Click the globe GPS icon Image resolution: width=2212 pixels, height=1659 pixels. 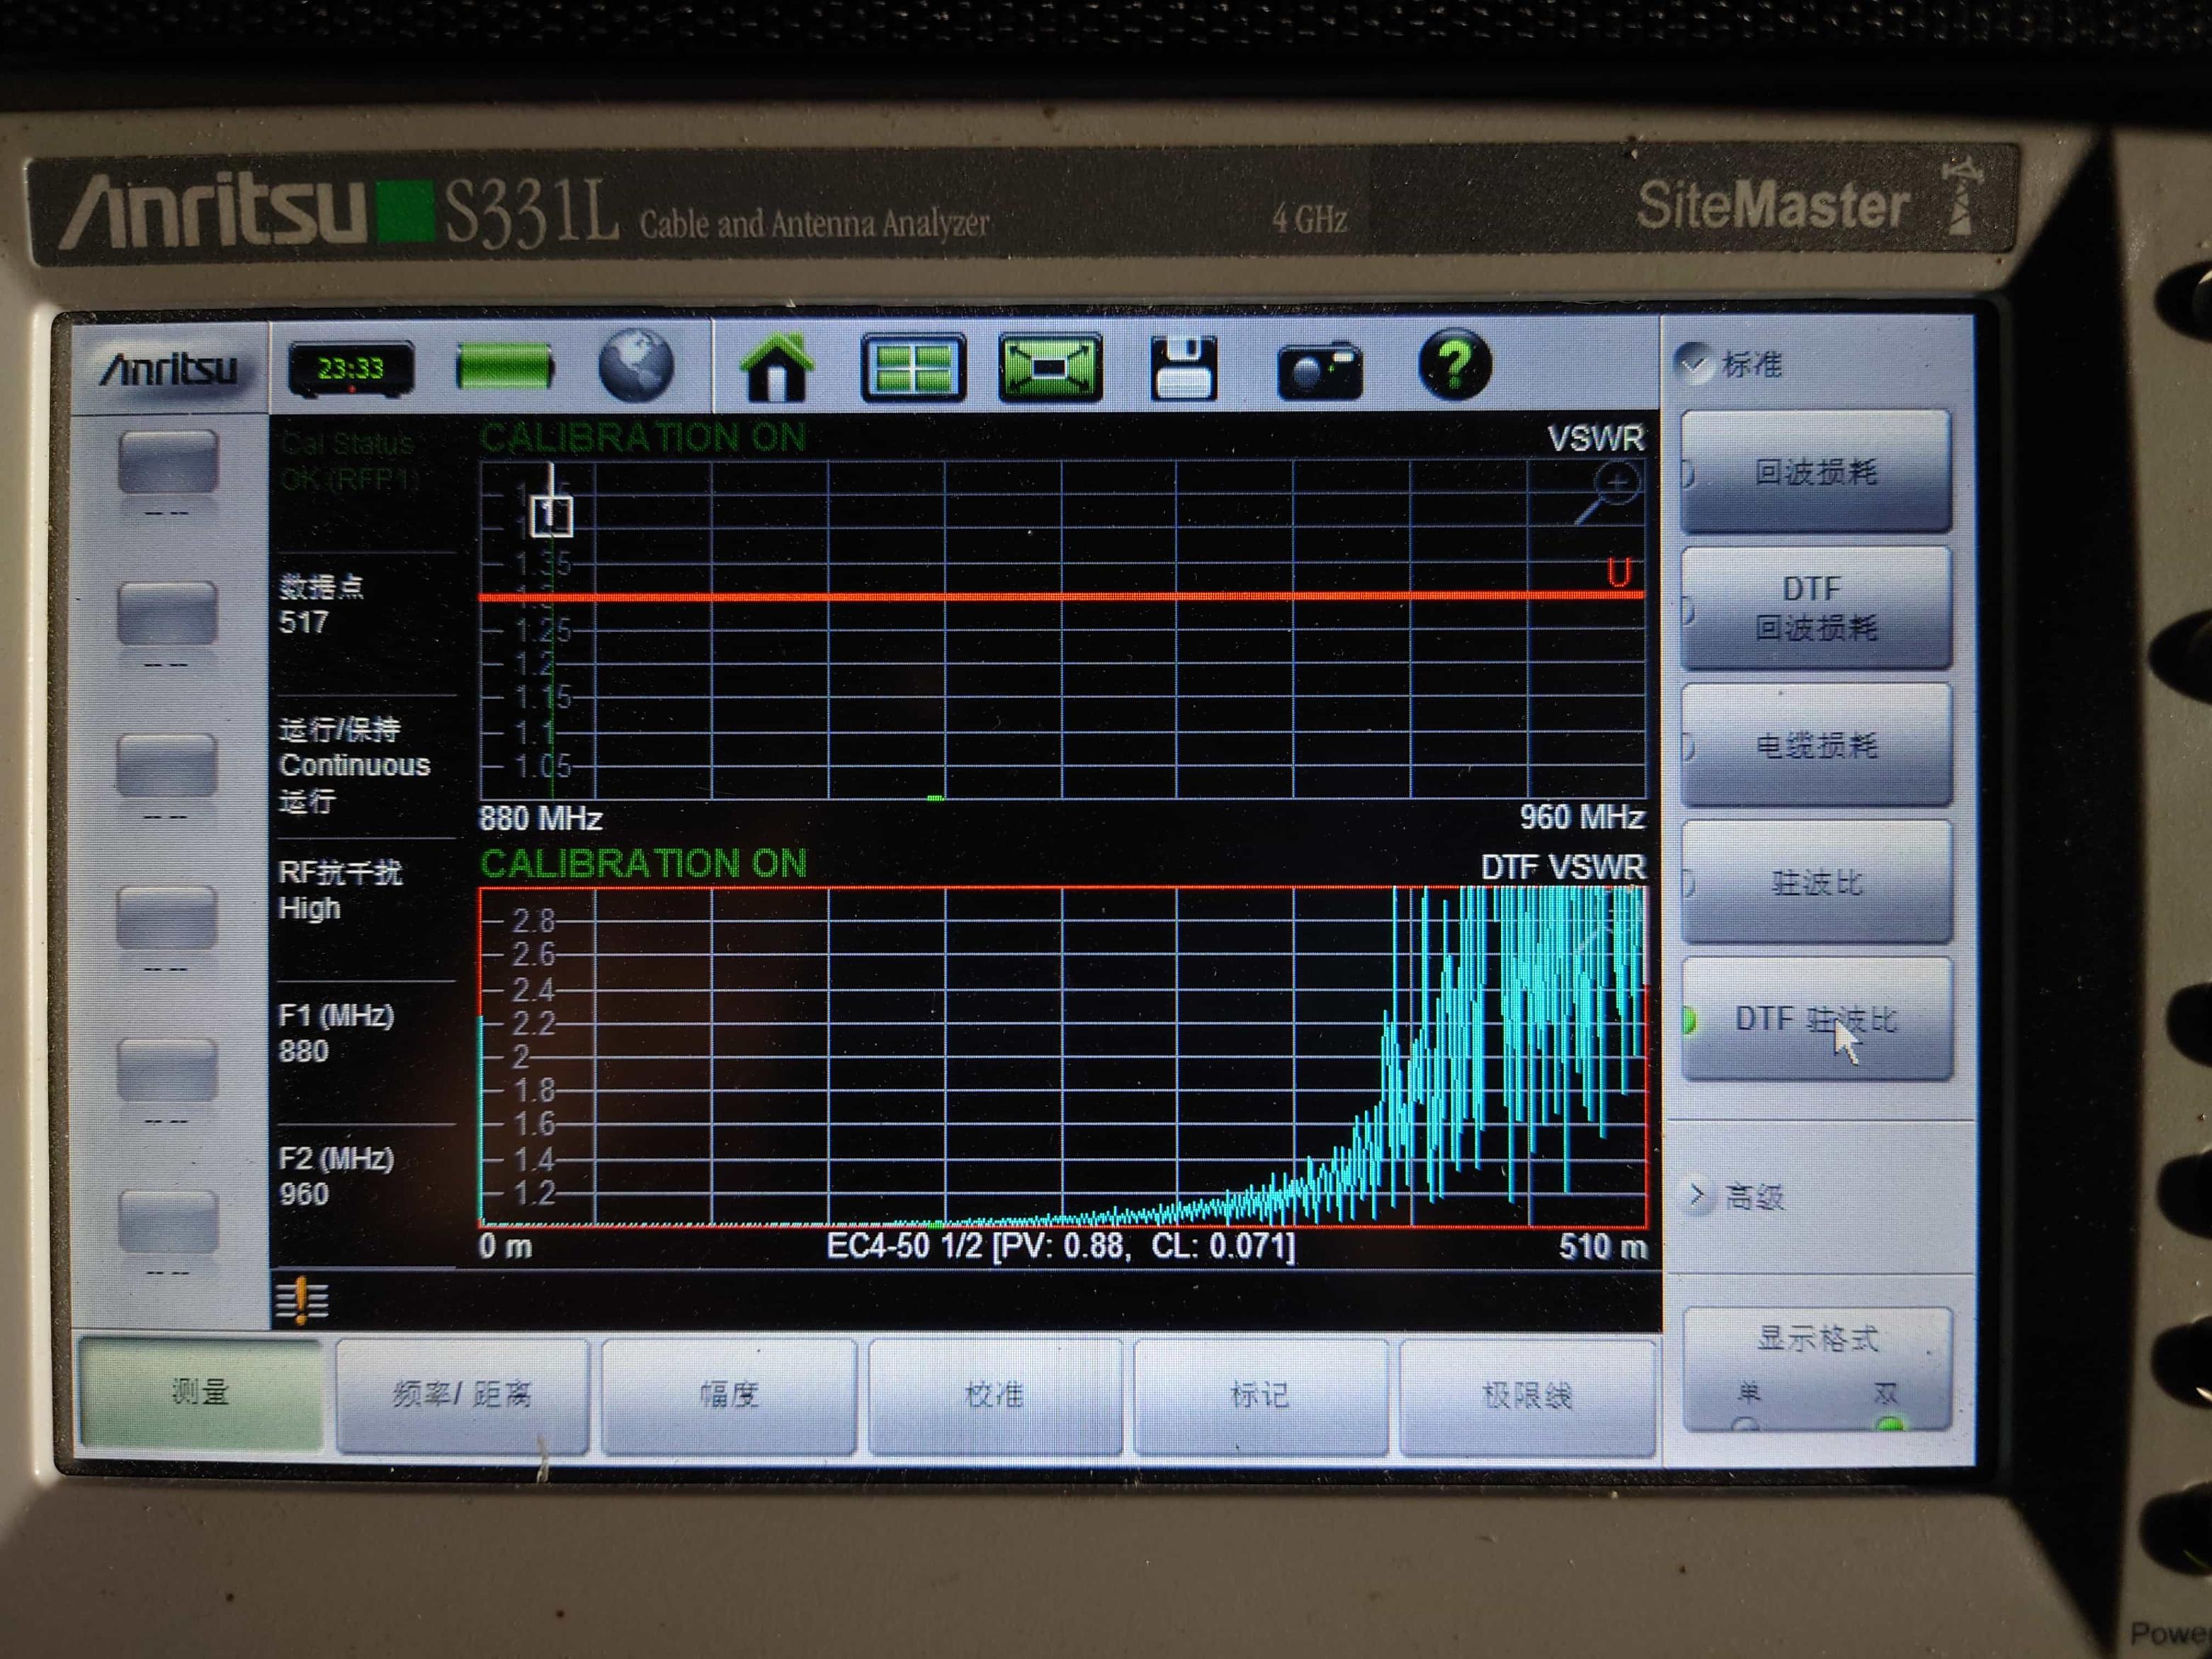pyautogui.click(x=635, y=366)
